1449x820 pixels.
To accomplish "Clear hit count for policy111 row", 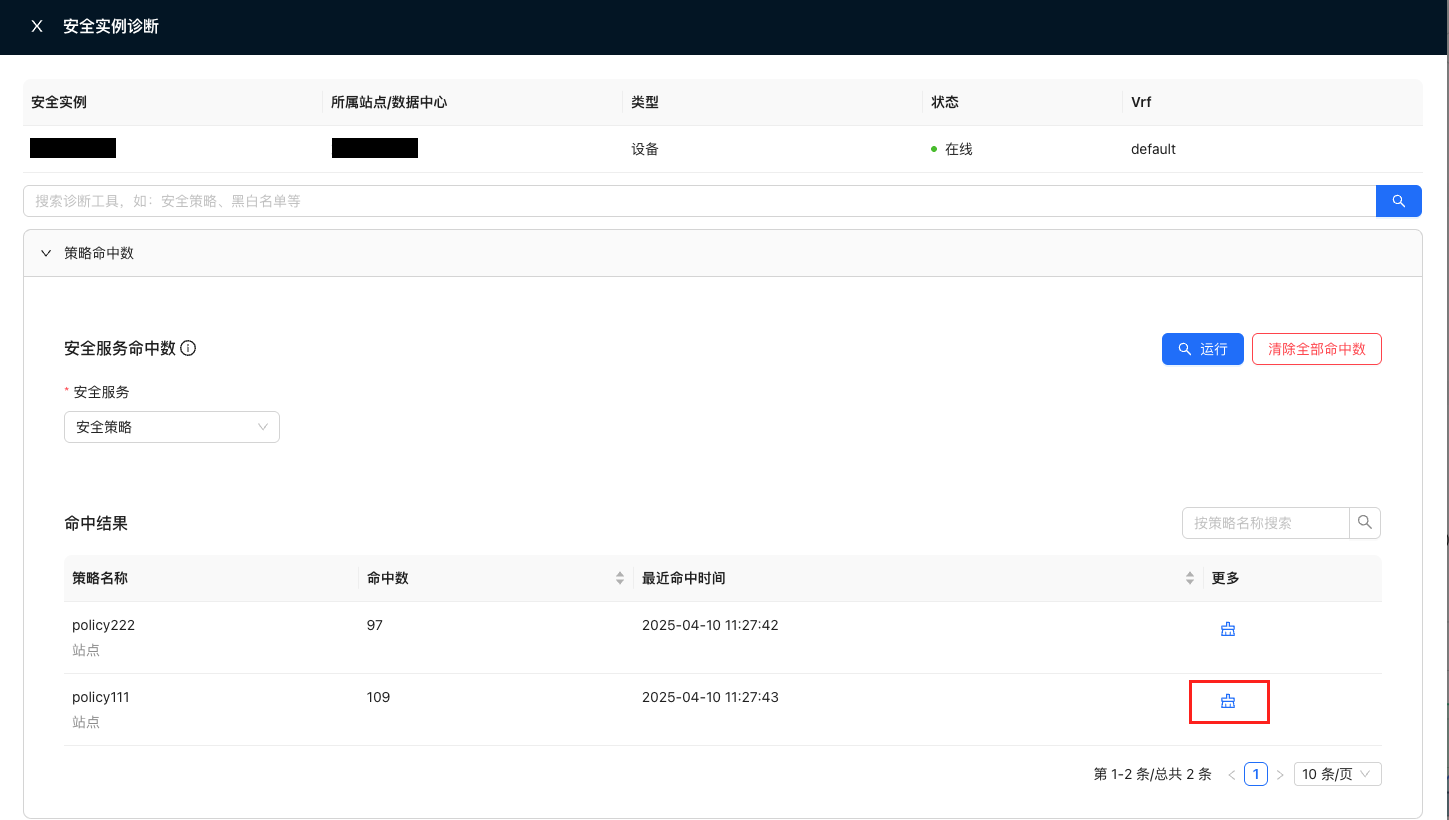I will point(1228,702).
